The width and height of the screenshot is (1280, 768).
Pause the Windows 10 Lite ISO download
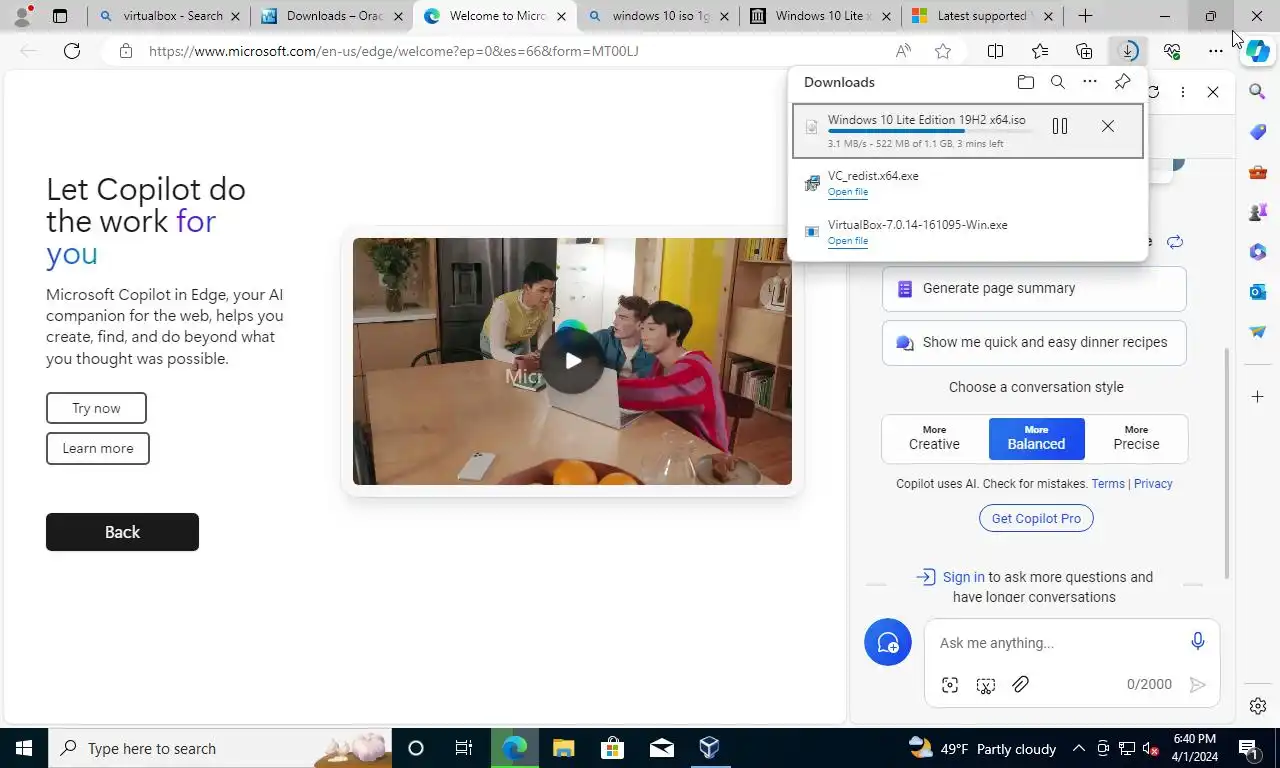point(1060,126)
